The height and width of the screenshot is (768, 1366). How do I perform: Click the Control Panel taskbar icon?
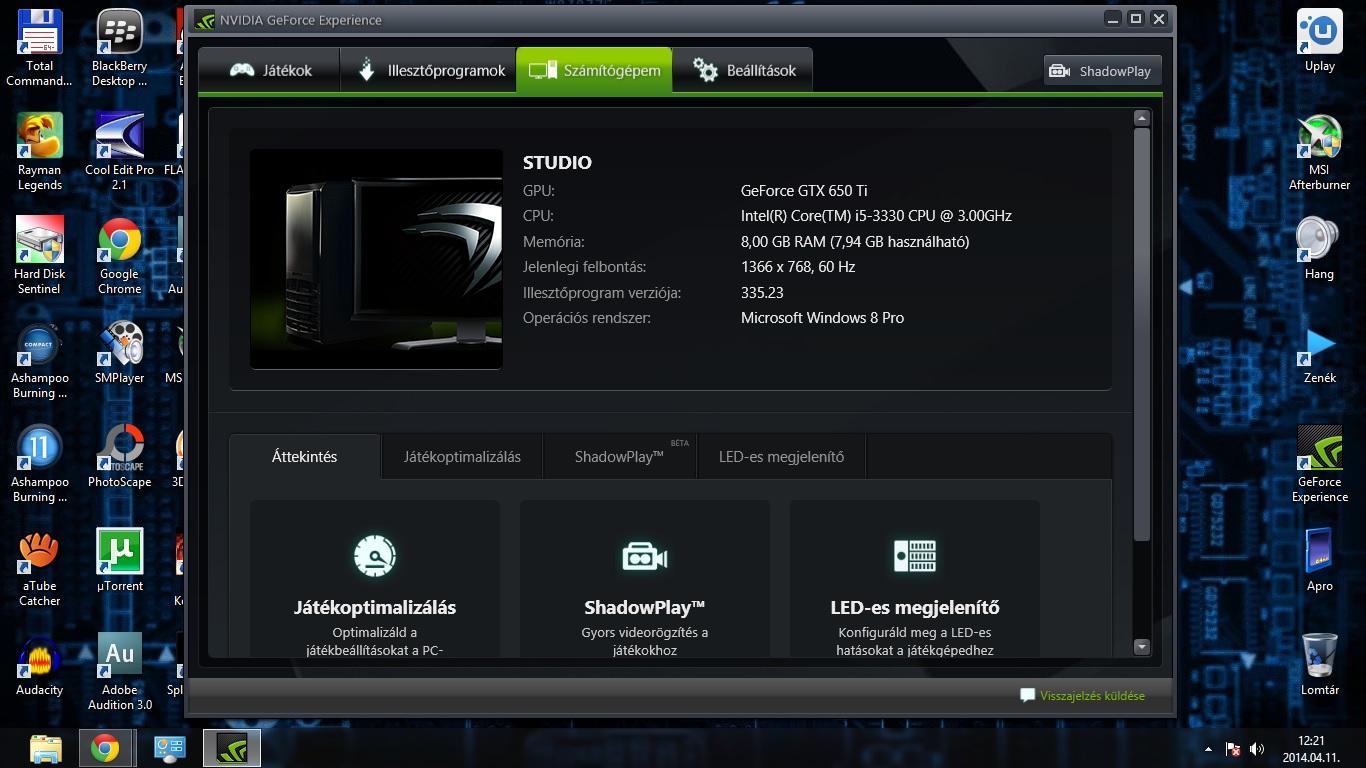[x=169, y=748]
